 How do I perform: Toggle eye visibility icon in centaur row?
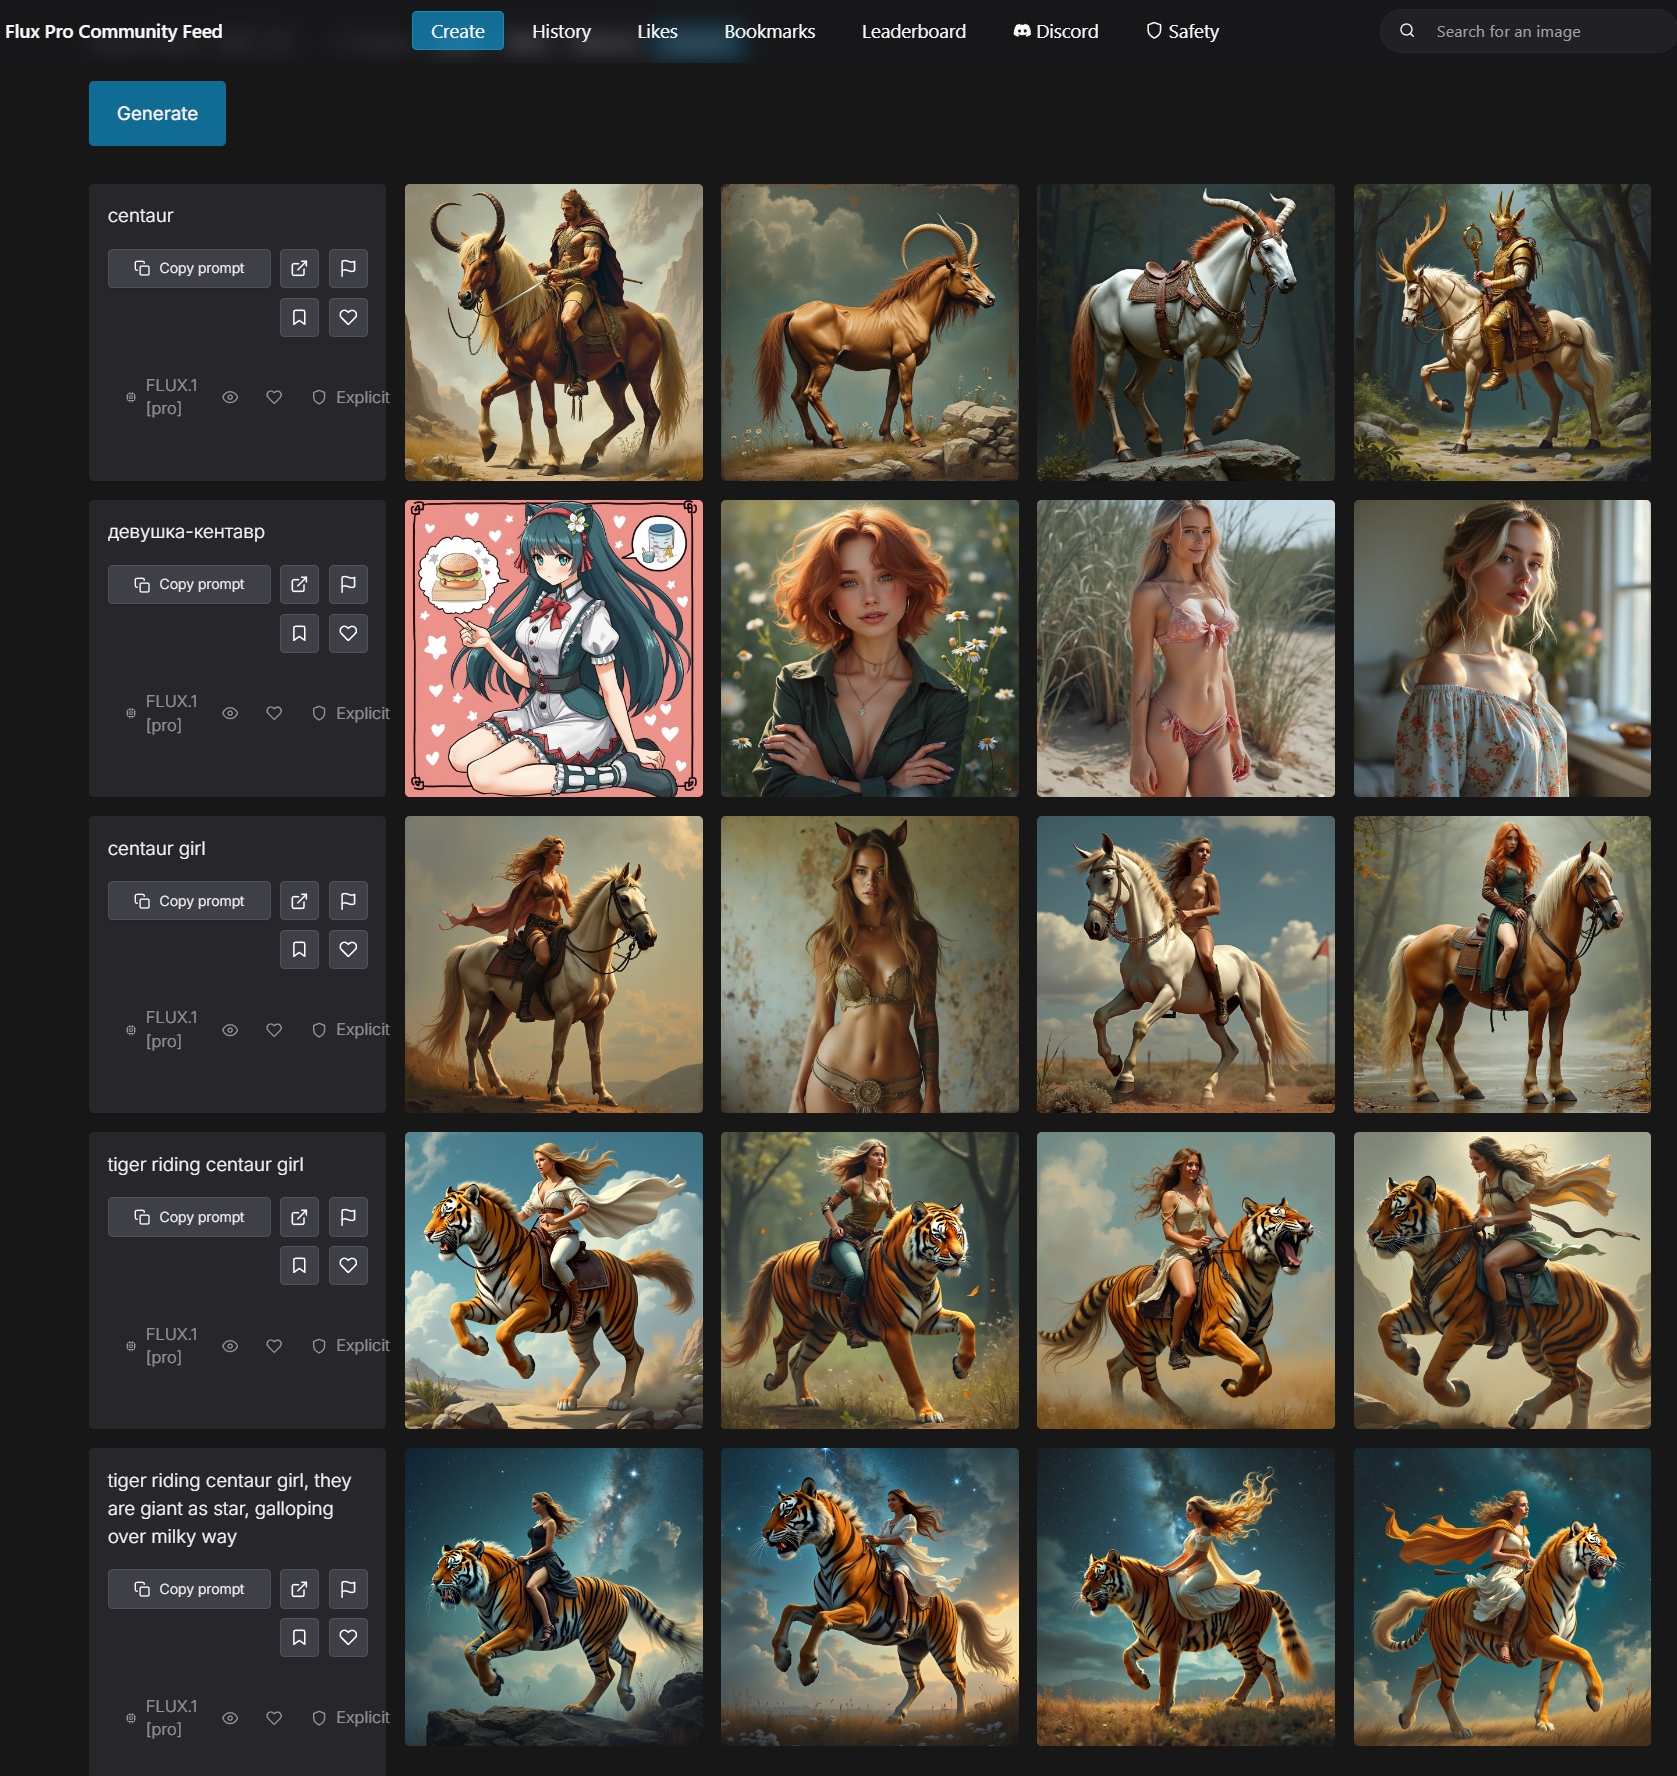point(230,397)
